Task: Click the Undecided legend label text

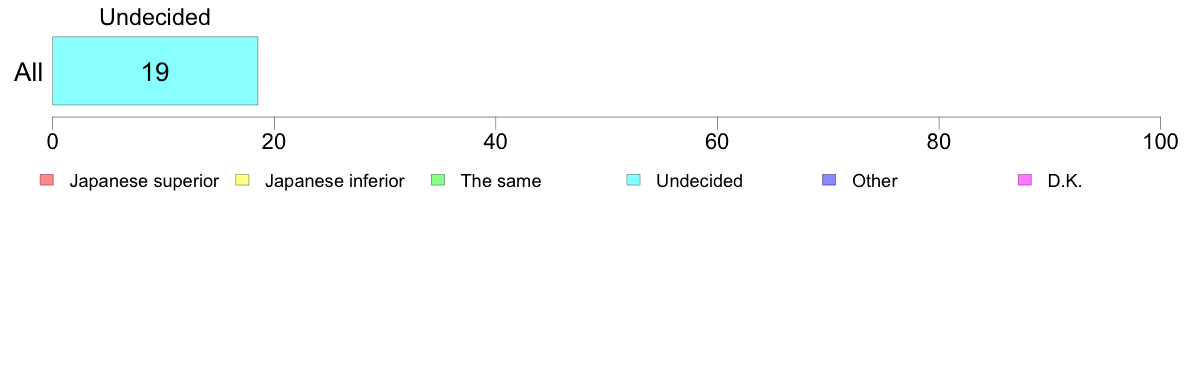Action: (x=699, y=181)
